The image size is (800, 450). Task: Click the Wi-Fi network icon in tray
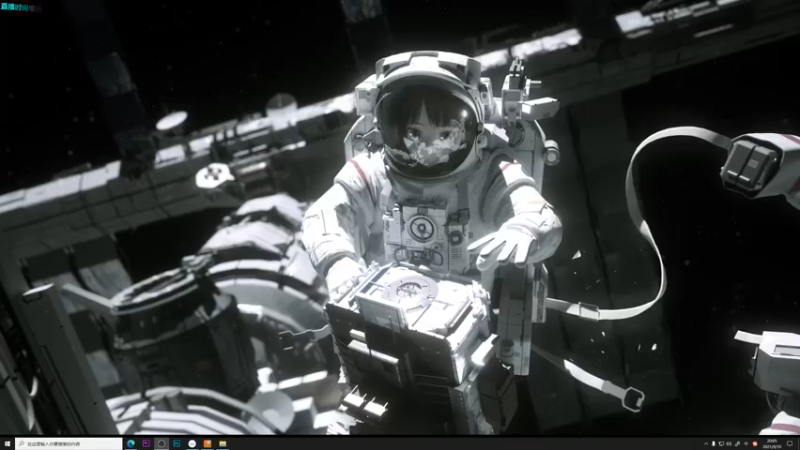point(746,444)
